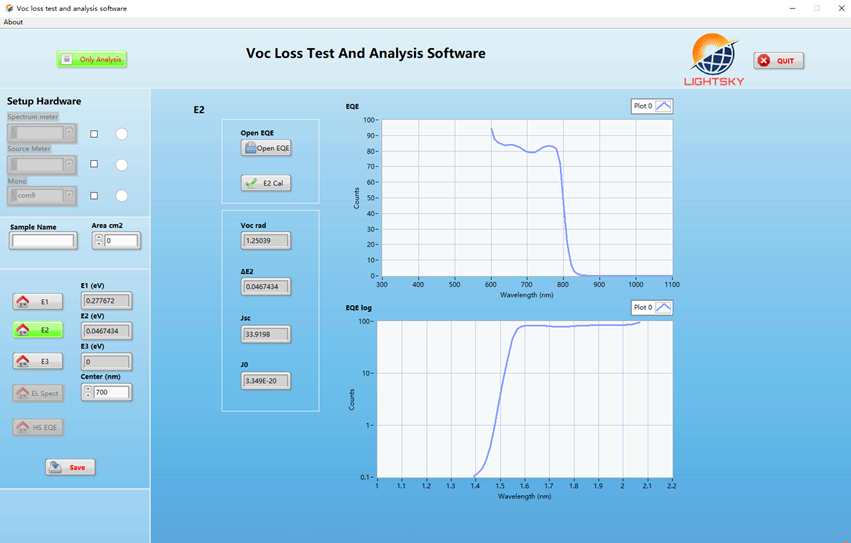This screenshot has width=851, height=543.
Task: Click Open EQE file button
Action: pos(266,148)
